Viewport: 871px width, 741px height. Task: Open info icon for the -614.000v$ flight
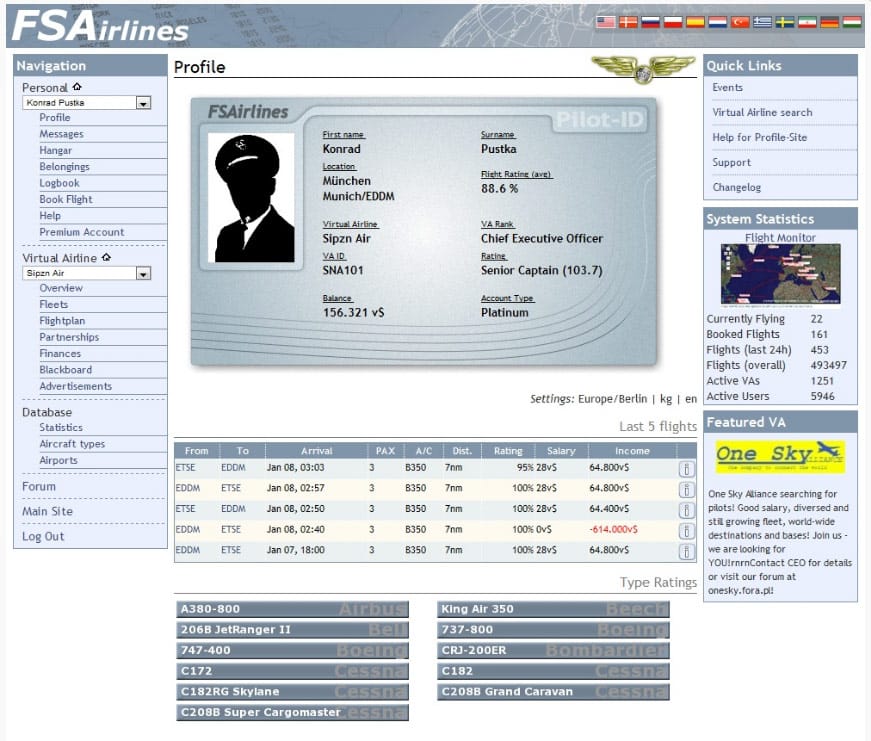(686, 530)
